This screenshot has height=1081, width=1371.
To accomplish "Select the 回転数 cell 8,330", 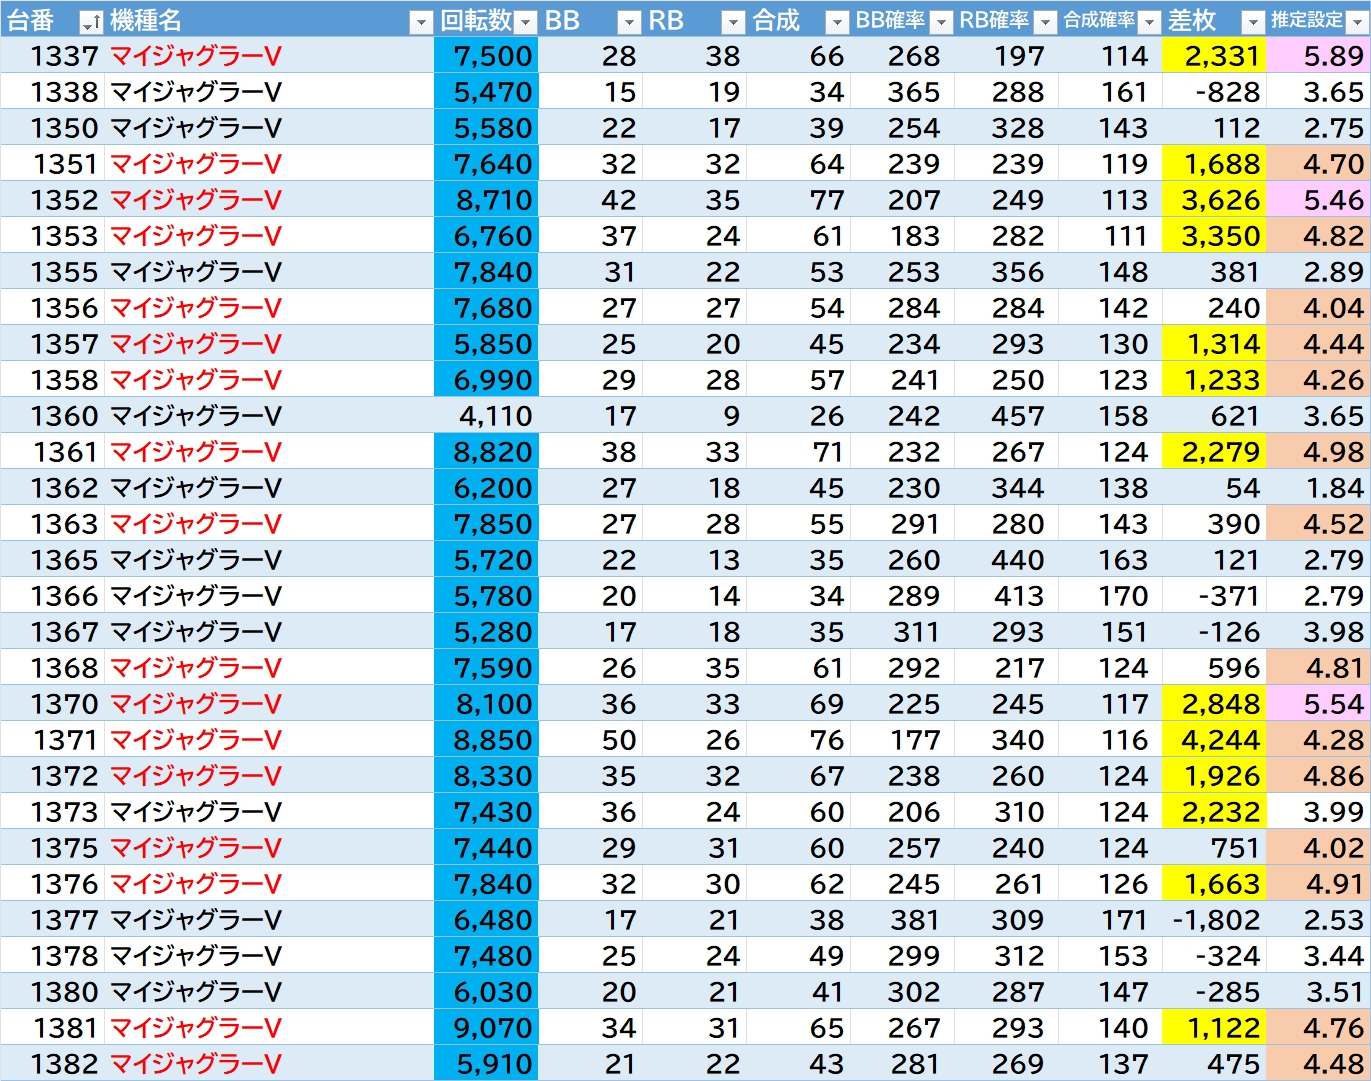I will [x=486, y=776].
